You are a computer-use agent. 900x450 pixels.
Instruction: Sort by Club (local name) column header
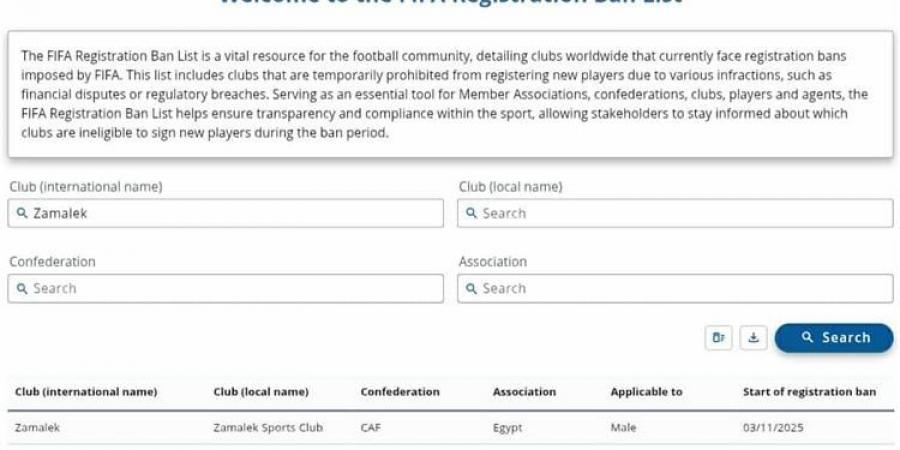261,392
